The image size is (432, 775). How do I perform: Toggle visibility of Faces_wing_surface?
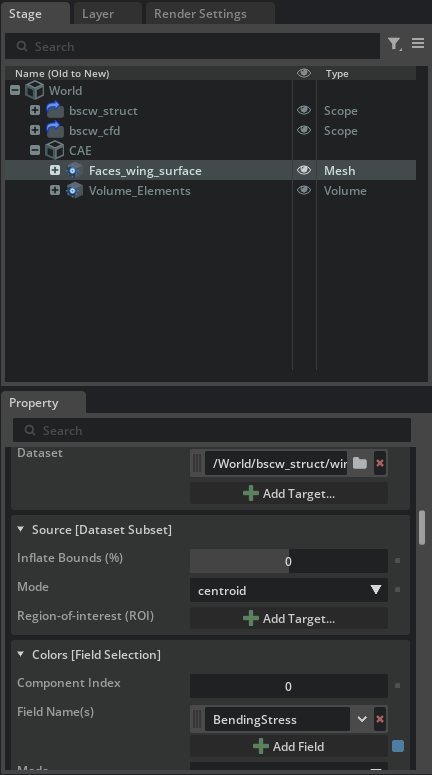pos(304,170)
